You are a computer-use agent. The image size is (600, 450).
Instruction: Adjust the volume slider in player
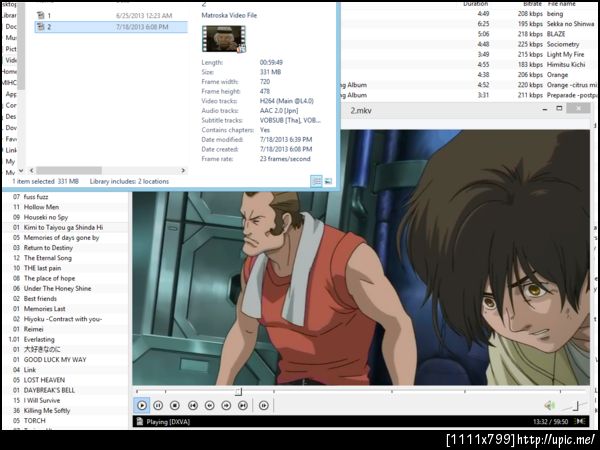575,406
